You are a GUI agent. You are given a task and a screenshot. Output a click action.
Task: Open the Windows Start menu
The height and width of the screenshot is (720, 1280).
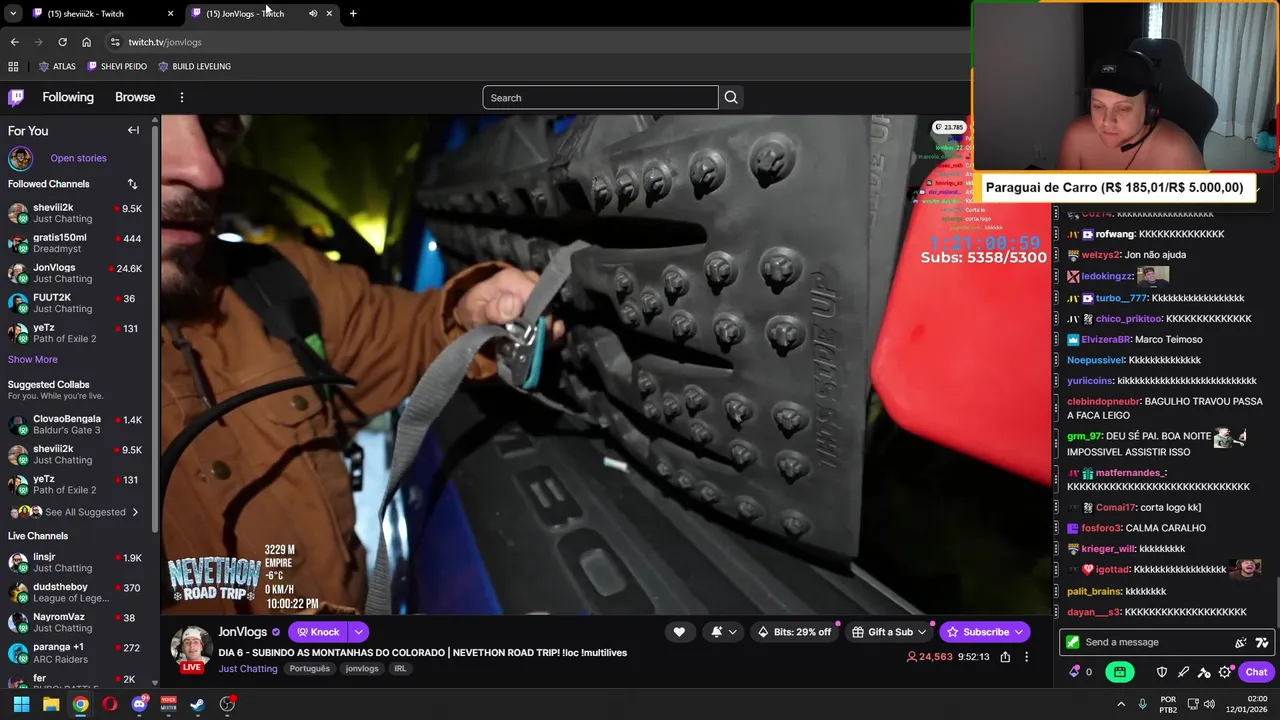pos(21,704)
